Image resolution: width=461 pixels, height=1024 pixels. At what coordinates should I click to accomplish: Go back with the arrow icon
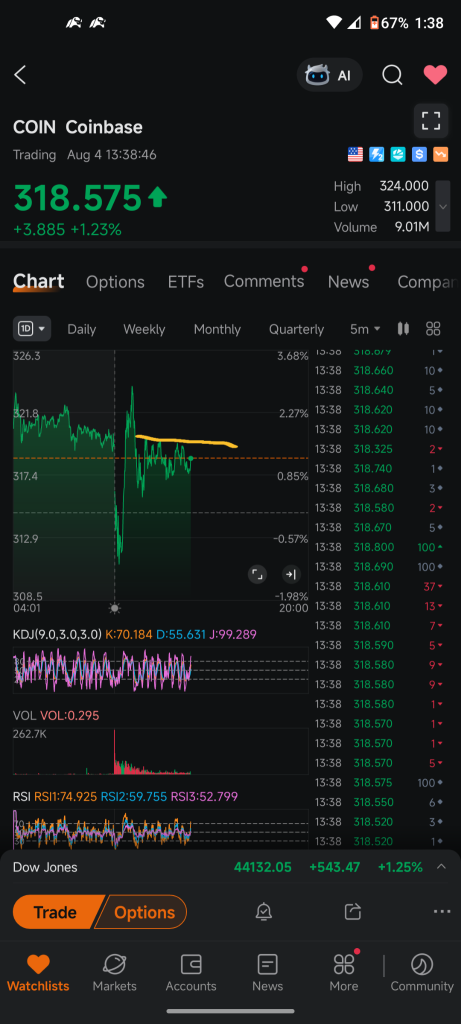(20, 75)
